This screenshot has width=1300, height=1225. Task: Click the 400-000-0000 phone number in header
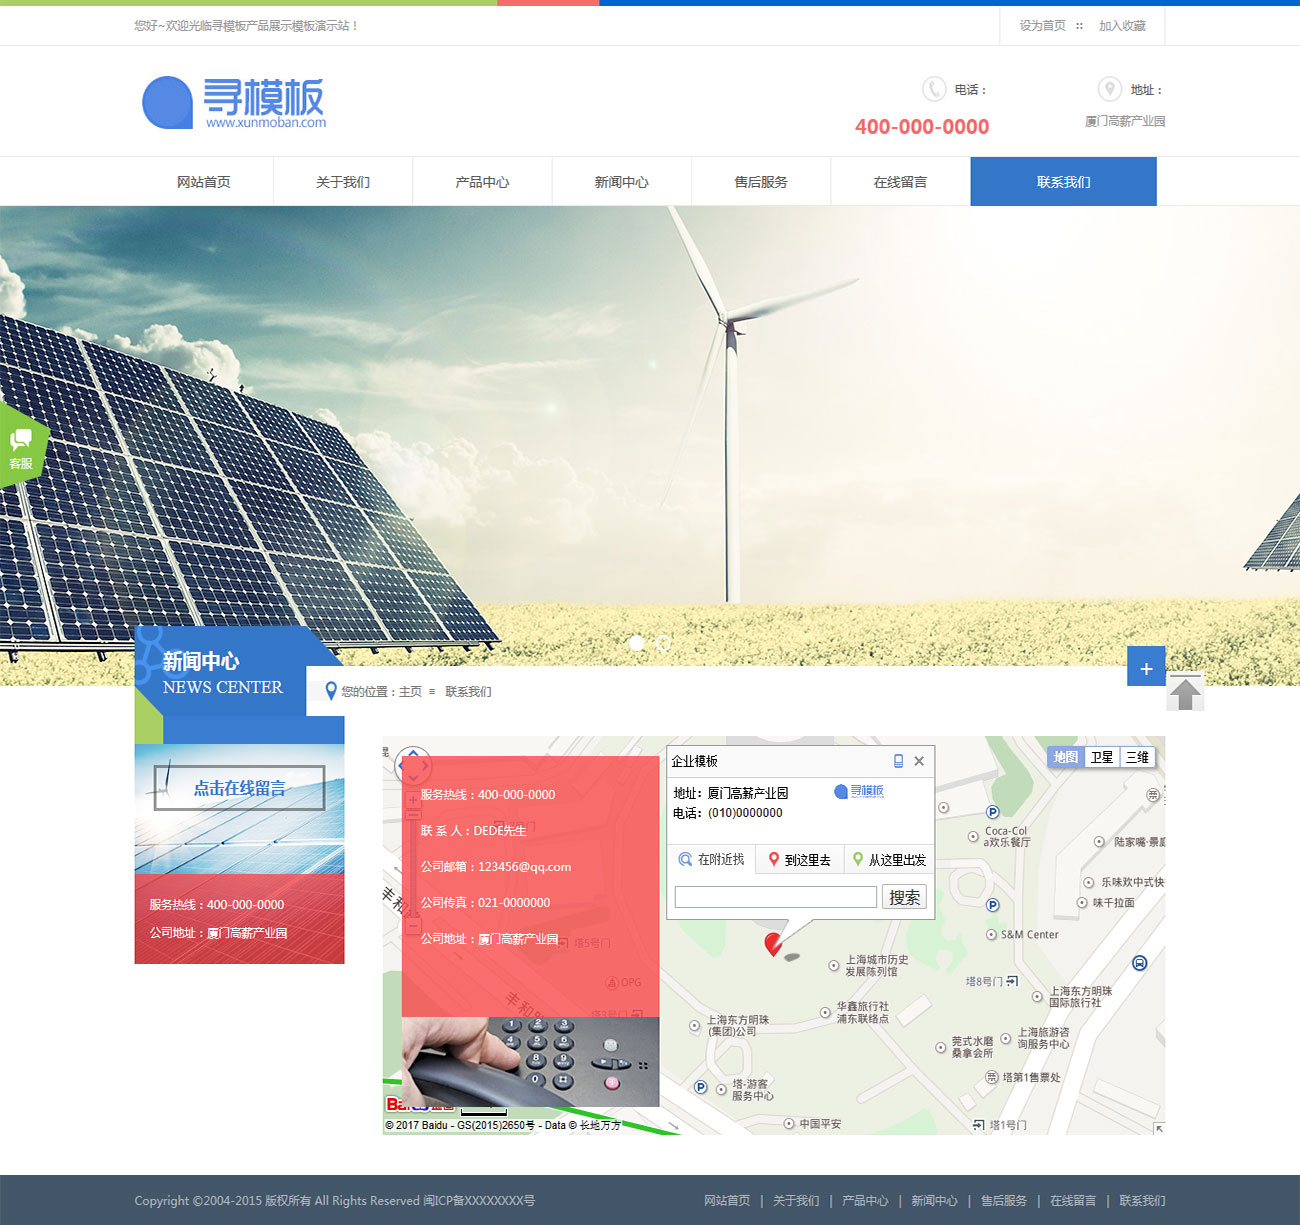[x=922, y=127]
